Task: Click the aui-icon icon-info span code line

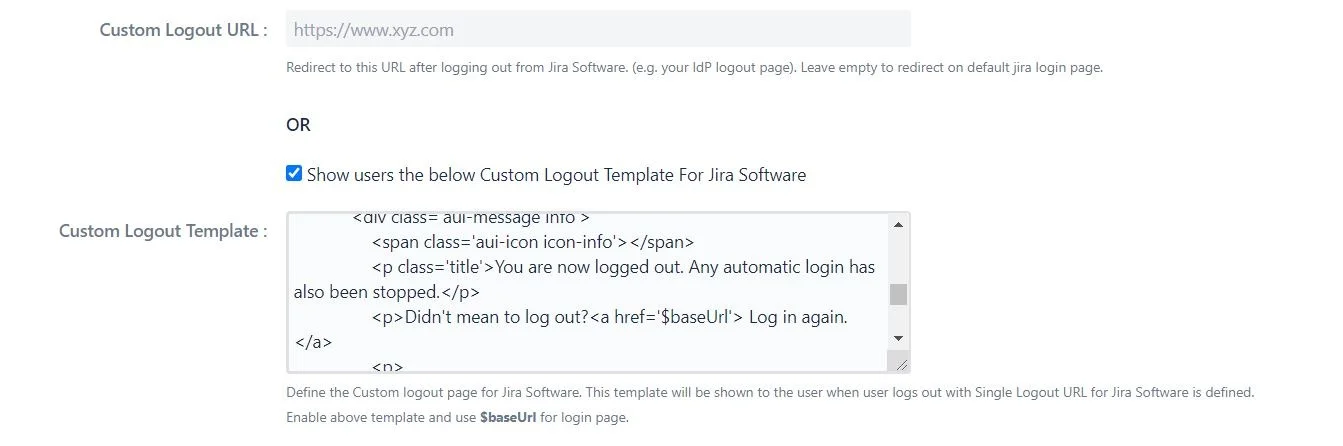Action: (532, 241)
